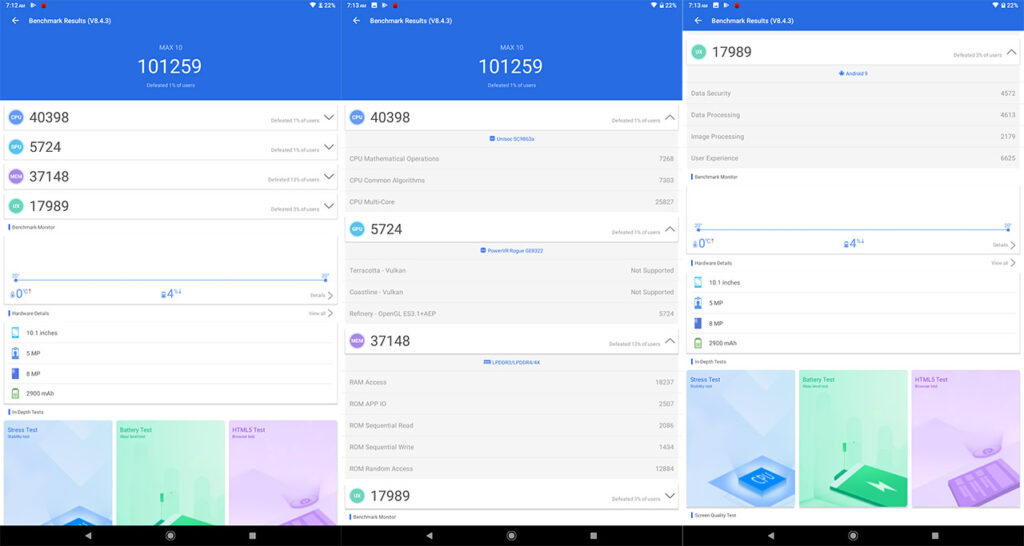The height and width of the screenshot is (546, 1024).
Task: Click the screen size icon beside 10.1 inches, right screen
Action: (697, 282)
